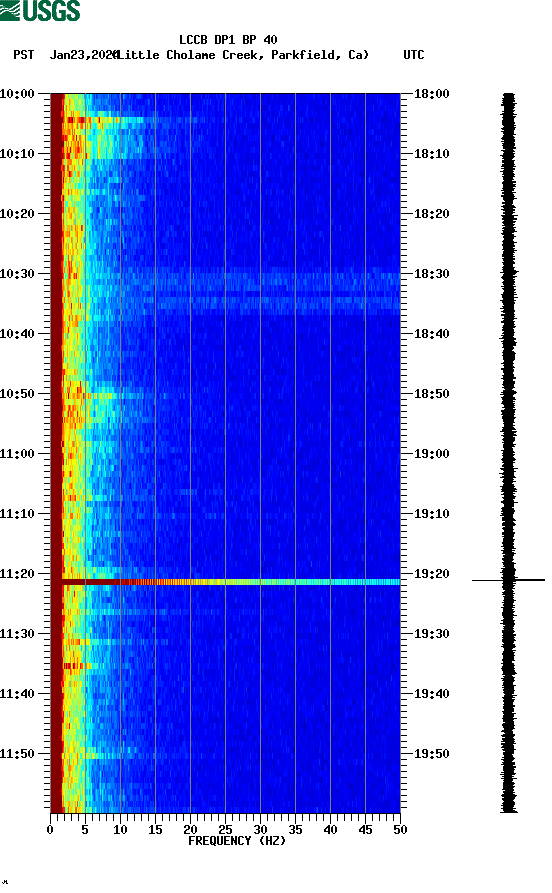This screenshot has width=552, height=893.
Task: Click the '10:10' PST time label
Action: click(x=17, y=154)
